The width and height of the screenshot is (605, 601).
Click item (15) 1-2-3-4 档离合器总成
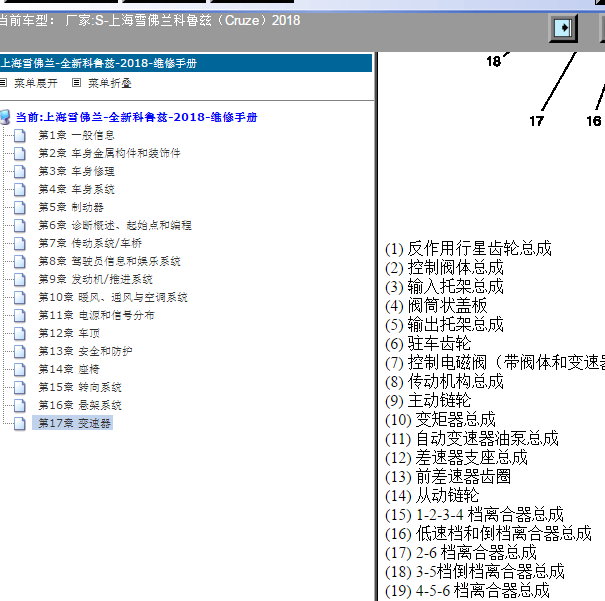tap(475, 515)
